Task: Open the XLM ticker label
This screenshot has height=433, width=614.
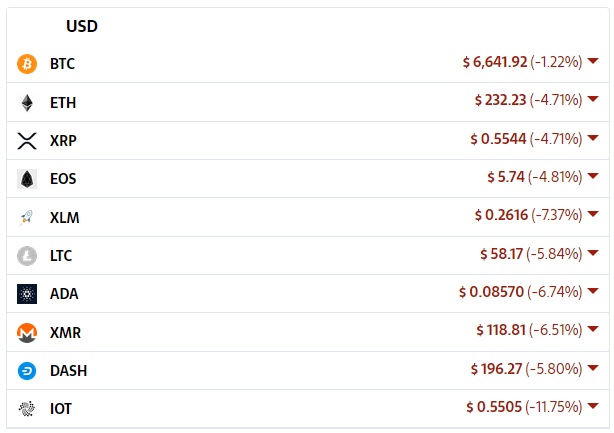Action: [65, 217]
